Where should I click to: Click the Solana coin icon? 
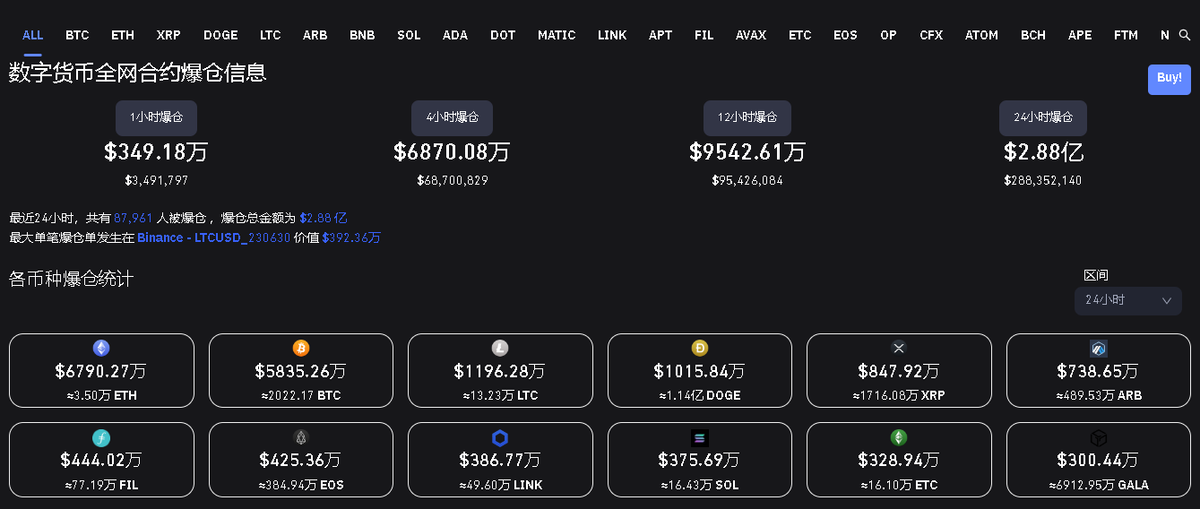tap(700, 437)
